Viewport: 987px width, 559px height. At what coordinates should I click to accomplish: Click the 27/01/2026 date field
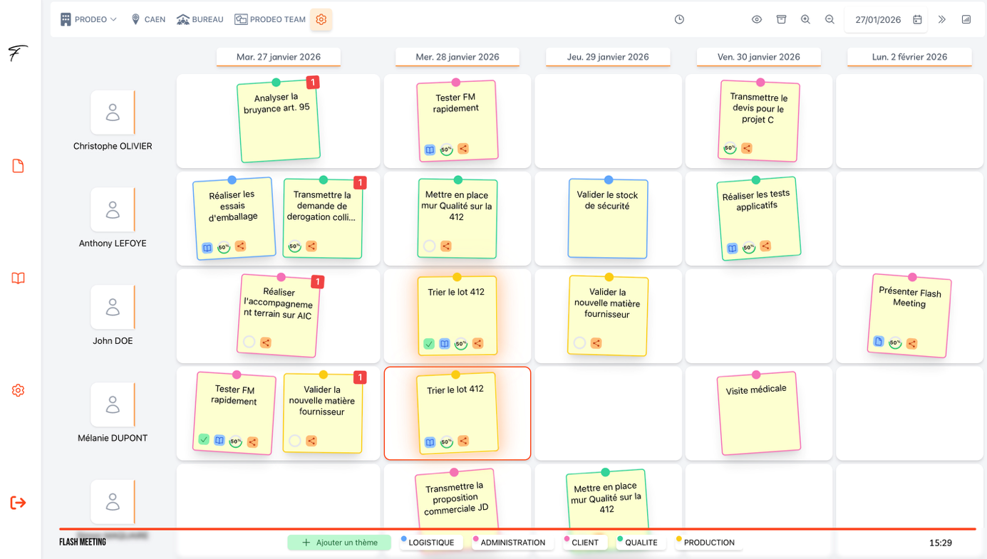[x=877, y=20]
